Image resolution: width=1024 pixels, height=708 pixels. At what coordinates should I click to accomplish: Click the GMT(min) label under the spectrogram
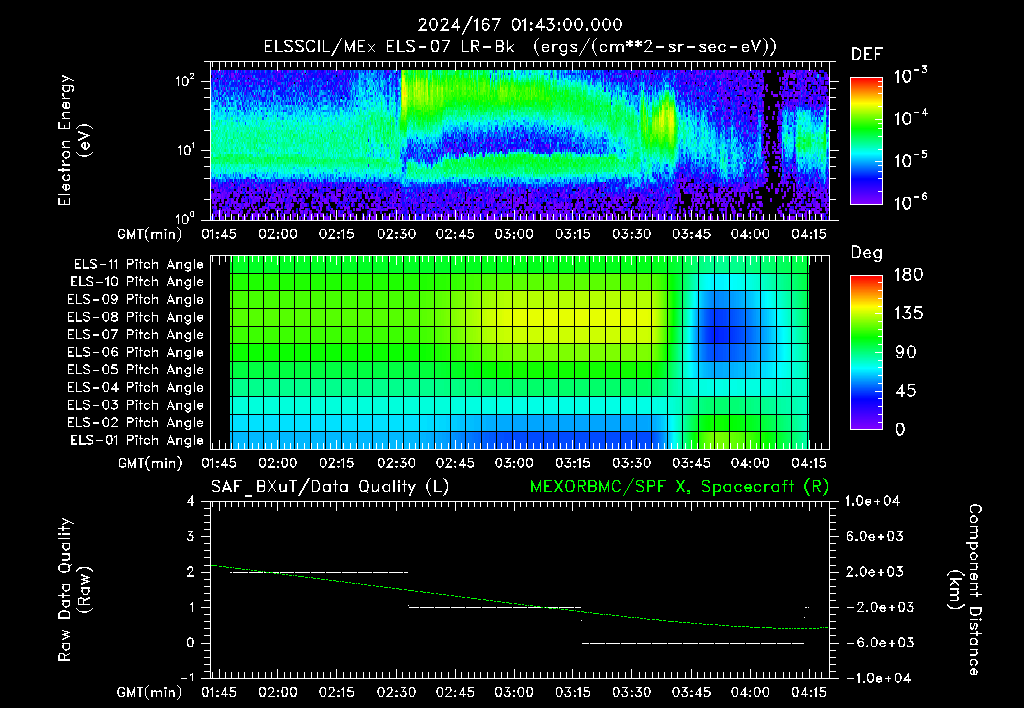coord(150,234)
